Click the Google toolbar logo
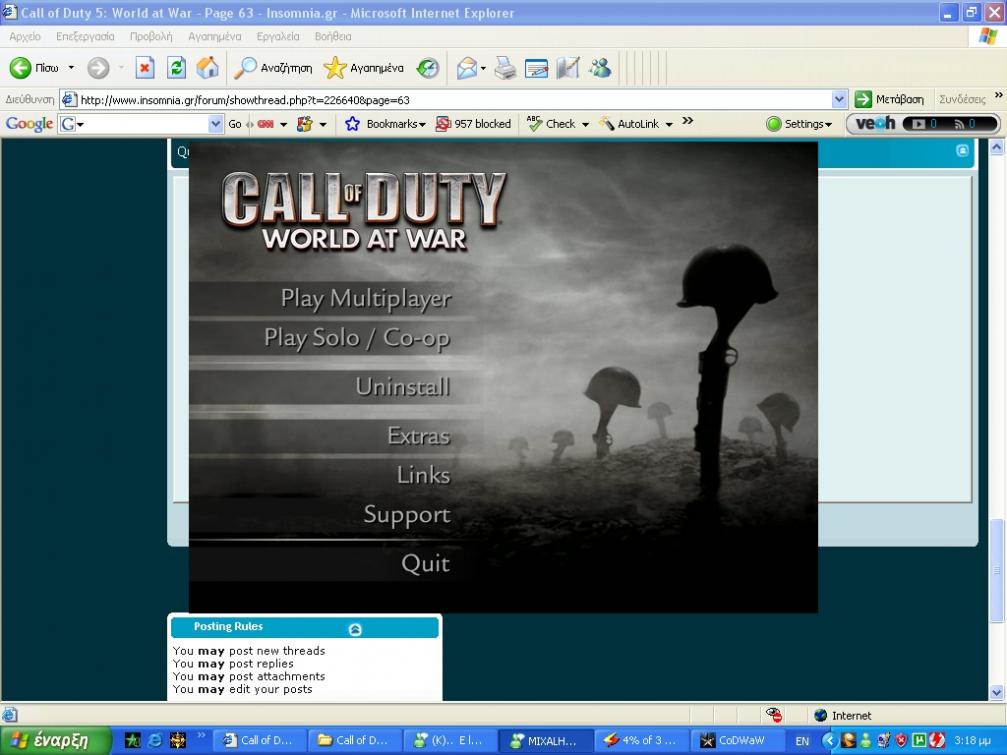 [29, 124]
